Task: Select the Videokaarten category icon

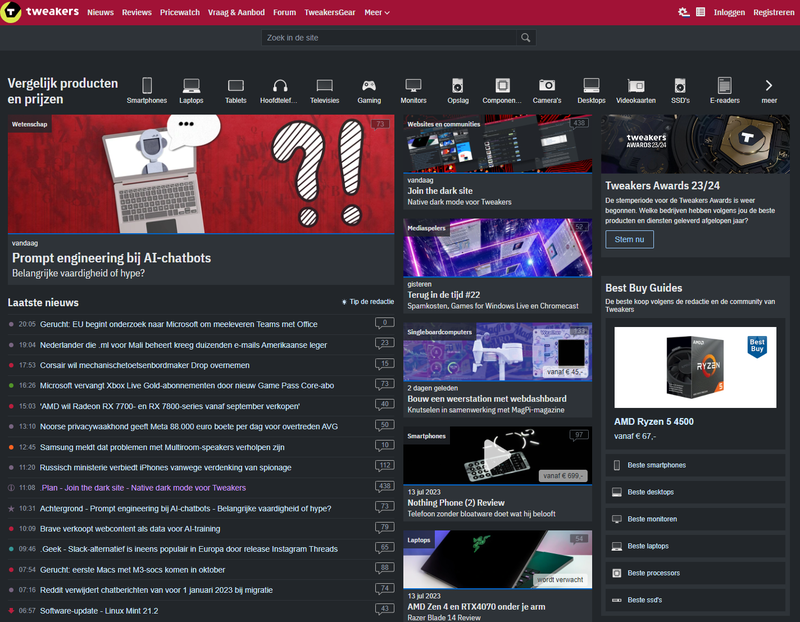Action: [x=636, y=86]
